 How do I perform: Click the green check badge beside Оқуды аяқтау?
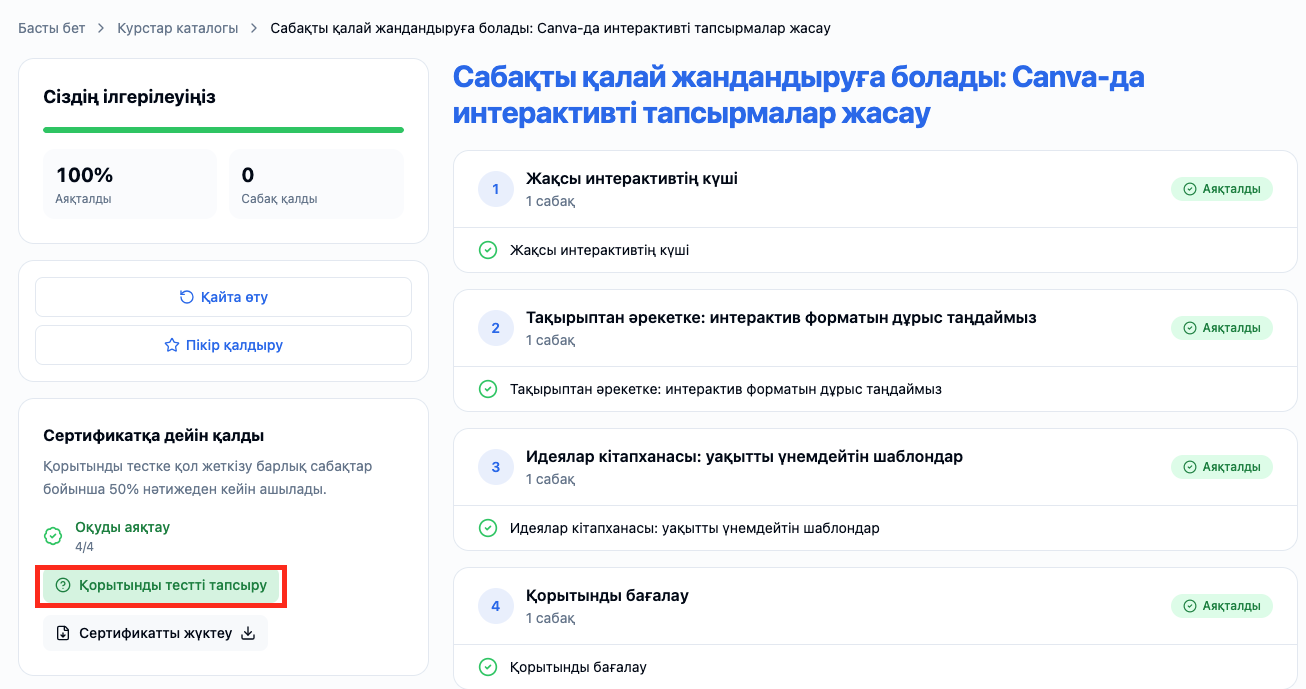point(53,536)
